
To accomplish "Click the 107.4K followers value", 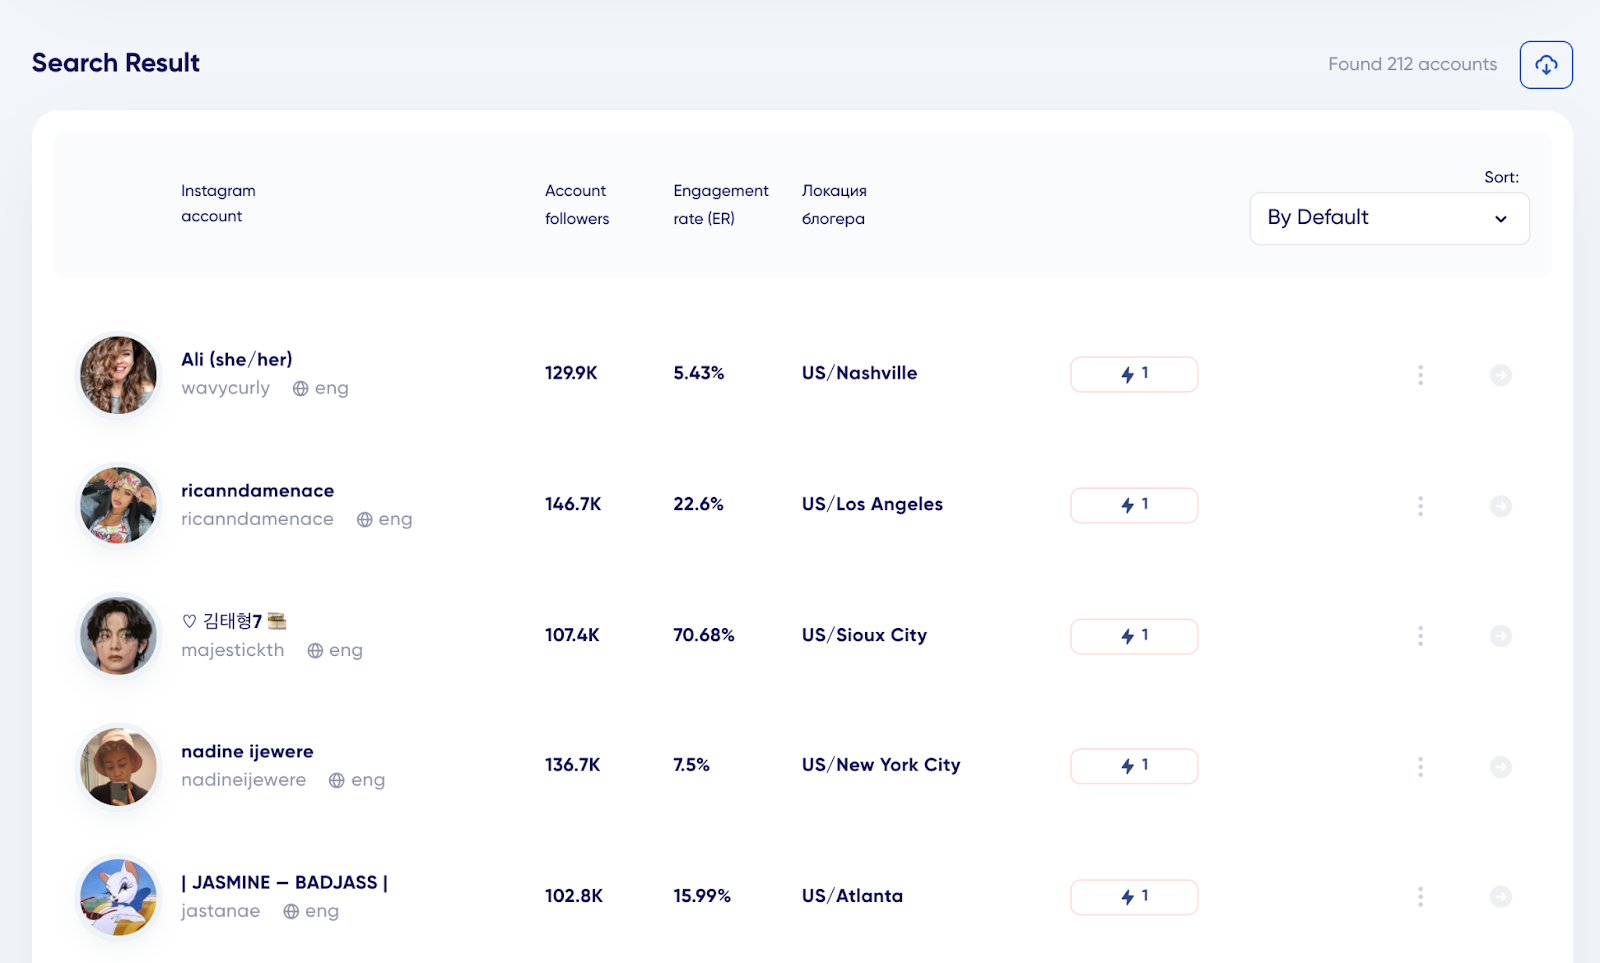I will tap(572, 635).
